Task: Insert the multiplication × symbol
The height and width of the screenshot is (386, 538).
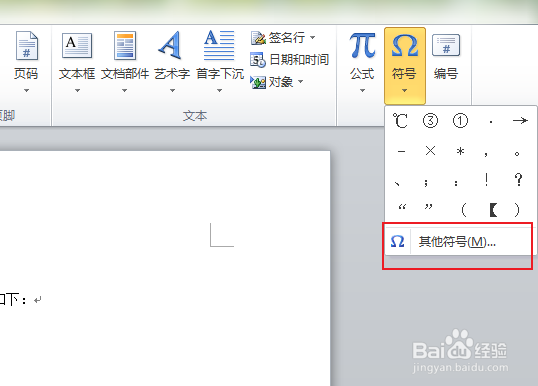Action: 430,151
